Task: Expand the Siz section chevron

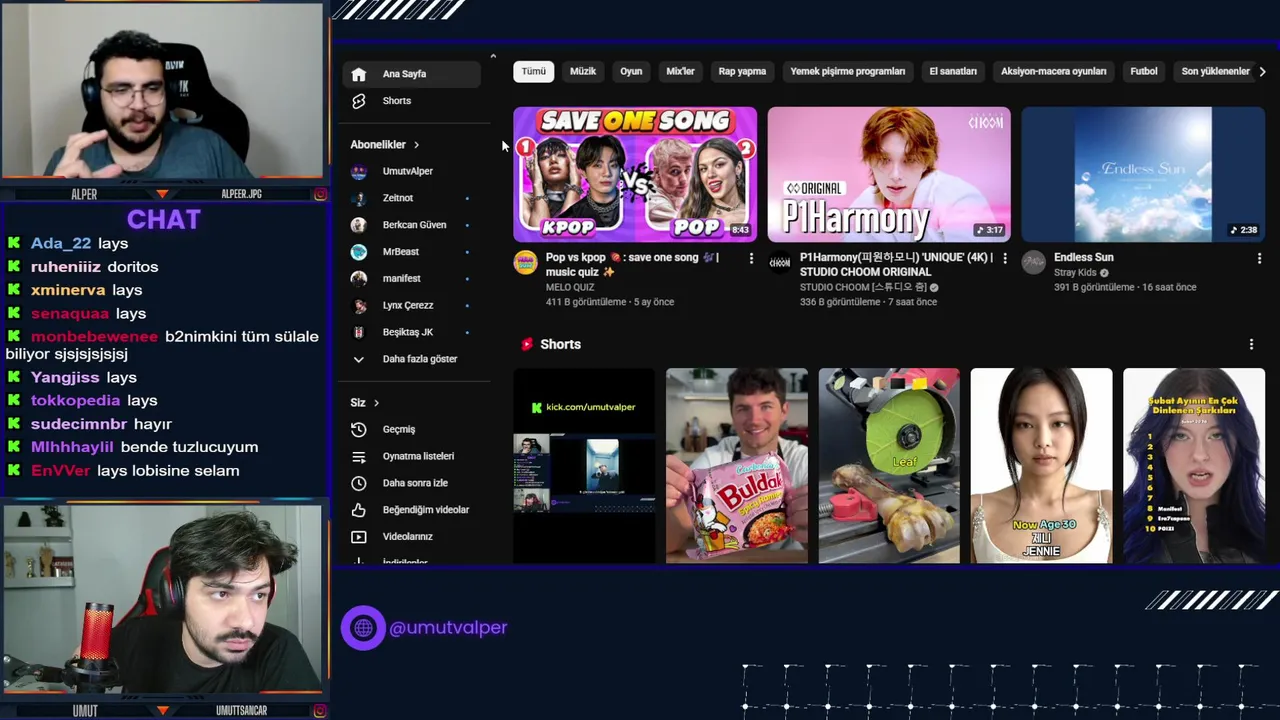Action: (376, 403)
